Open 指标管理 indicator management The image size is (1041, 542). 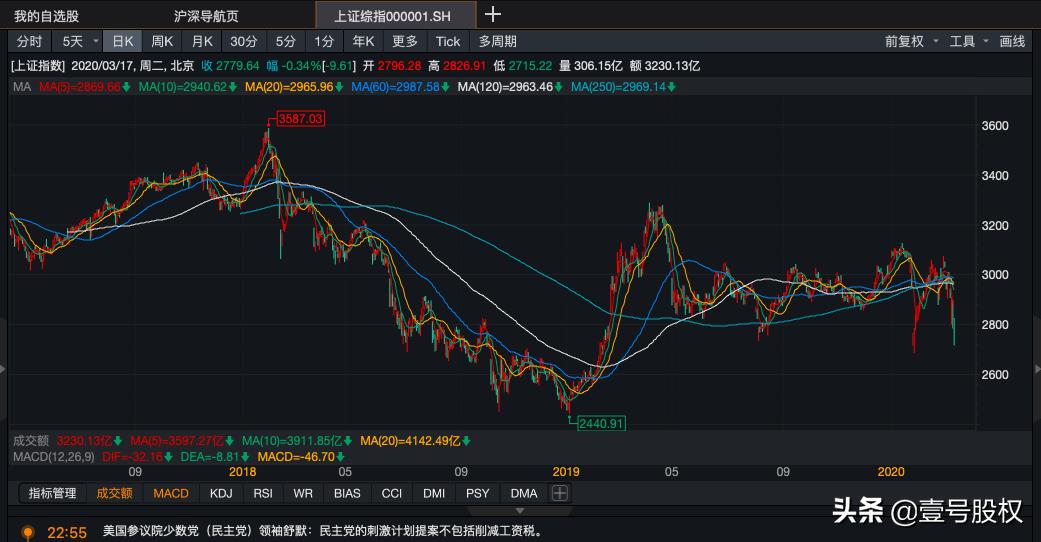pyautogui.click(x=52, y=493)
